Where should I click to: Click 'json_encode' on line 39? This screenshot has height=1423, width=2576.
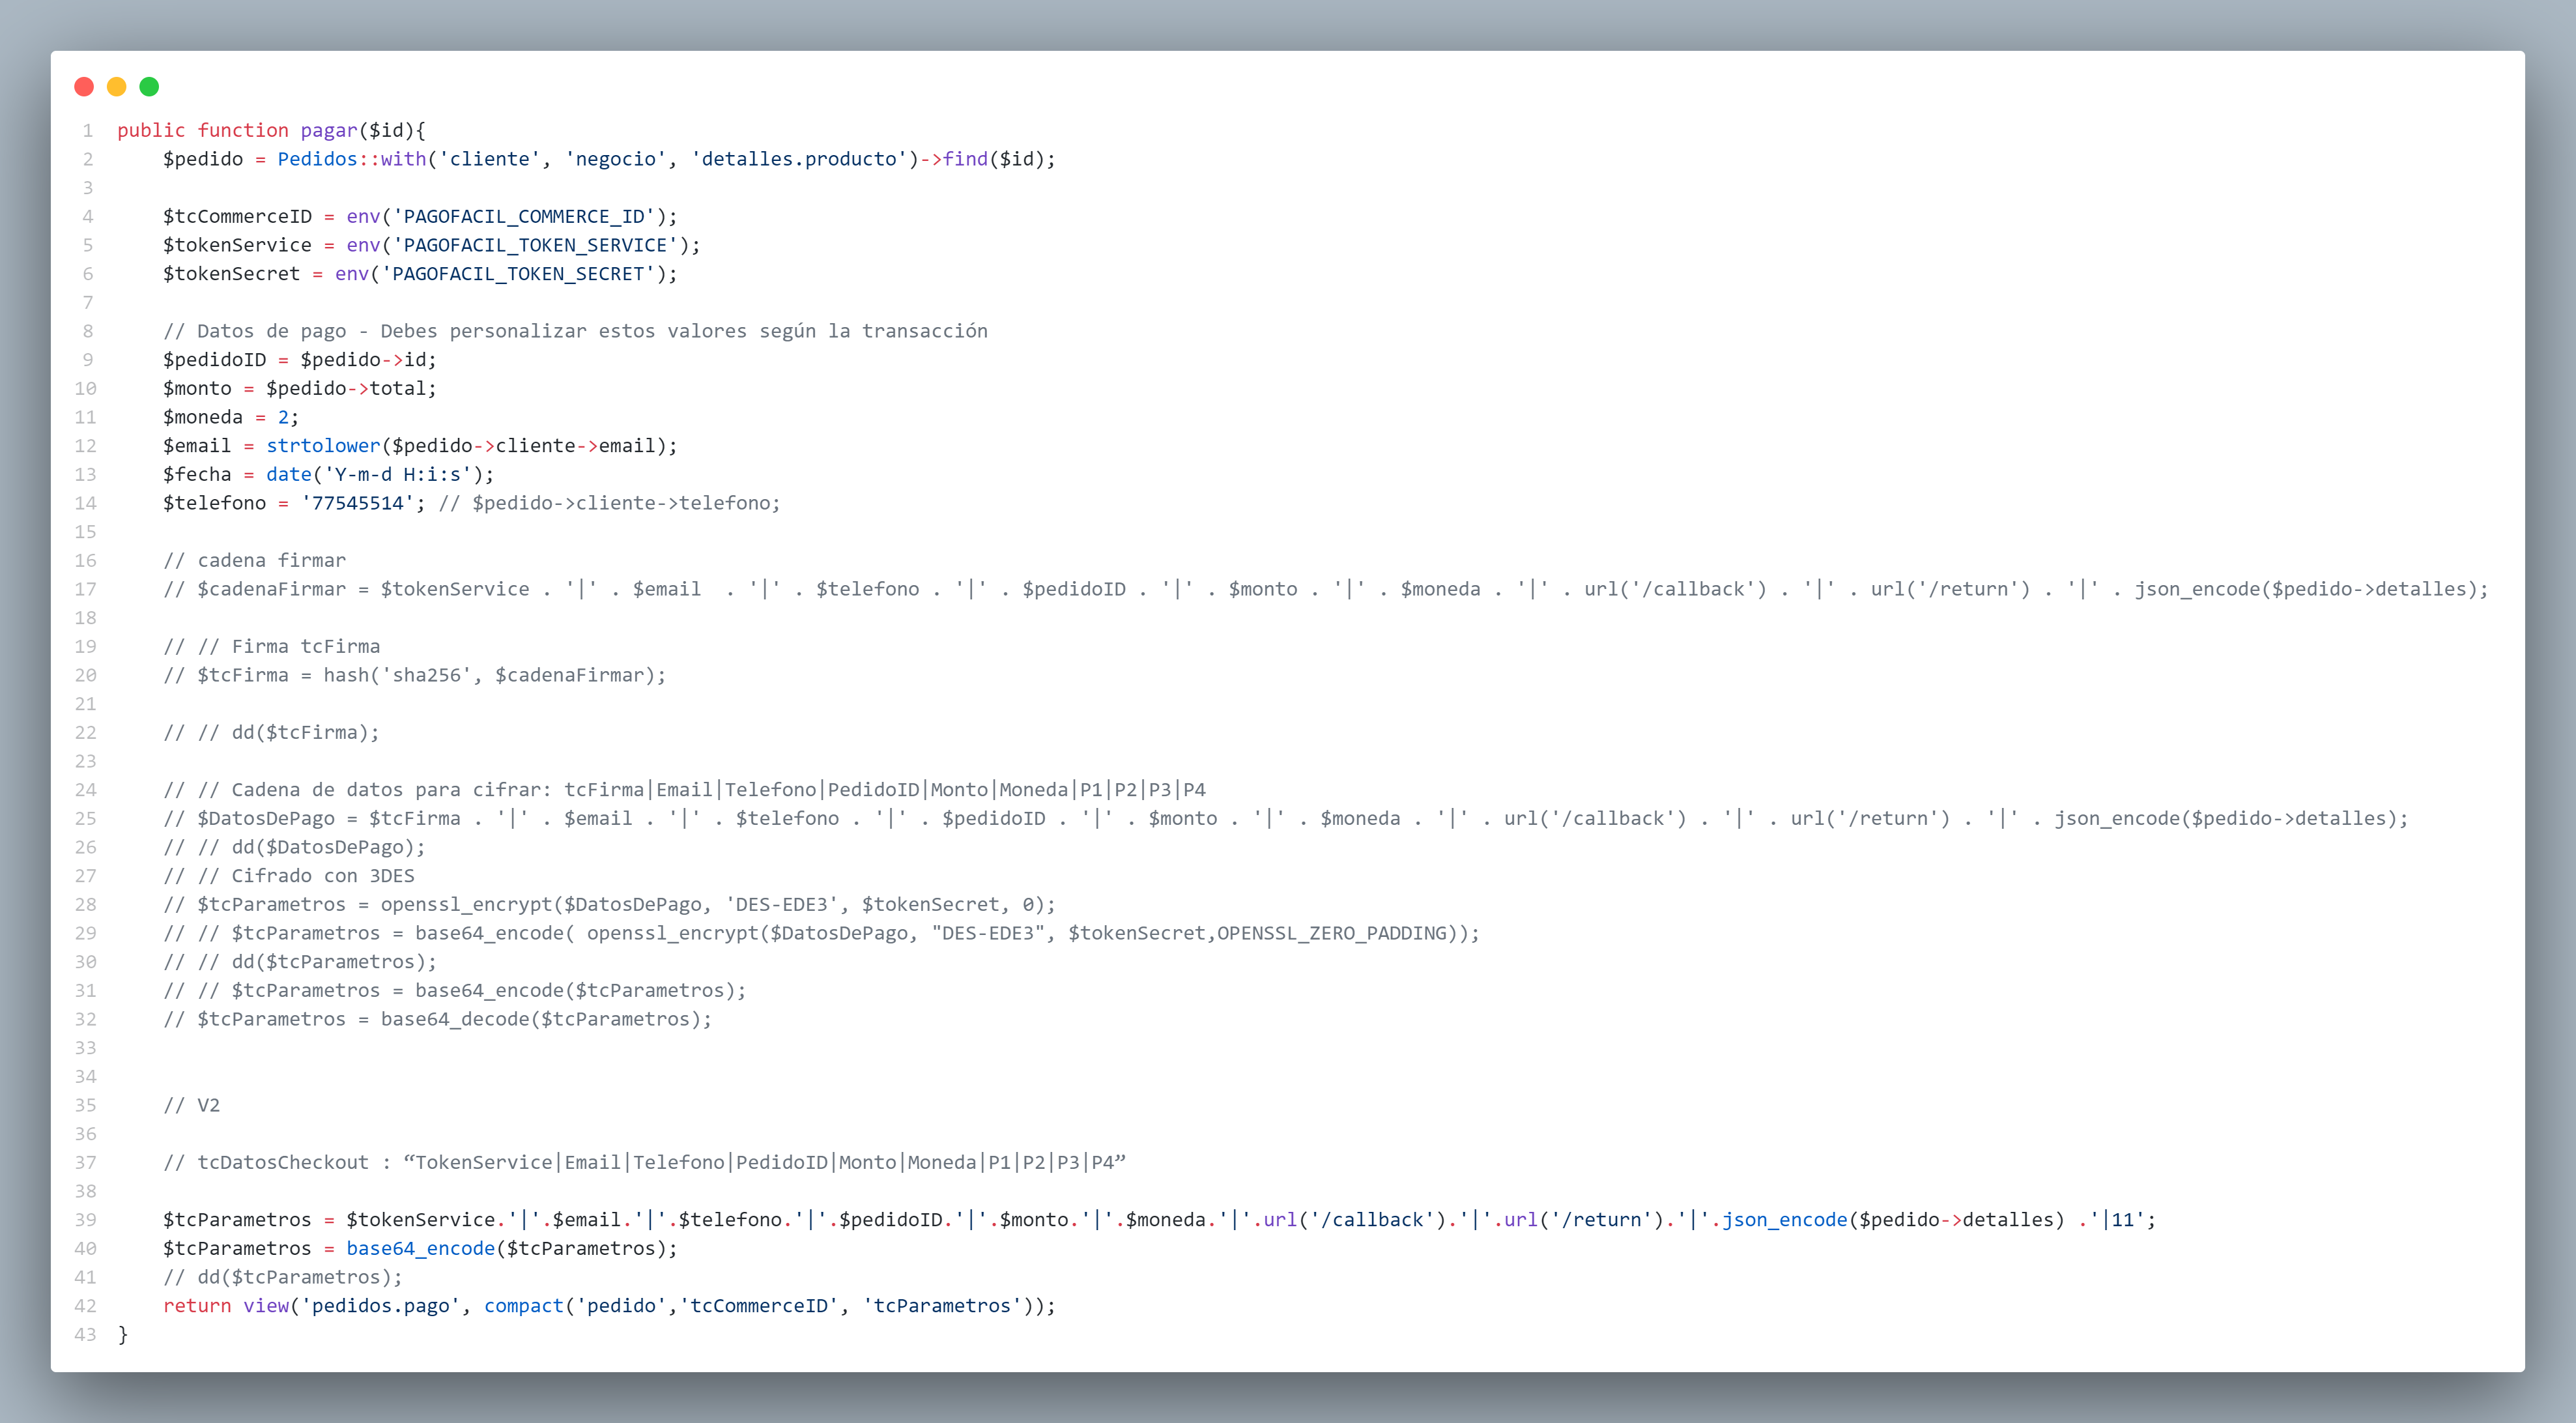click(x=1784, y=1220)
